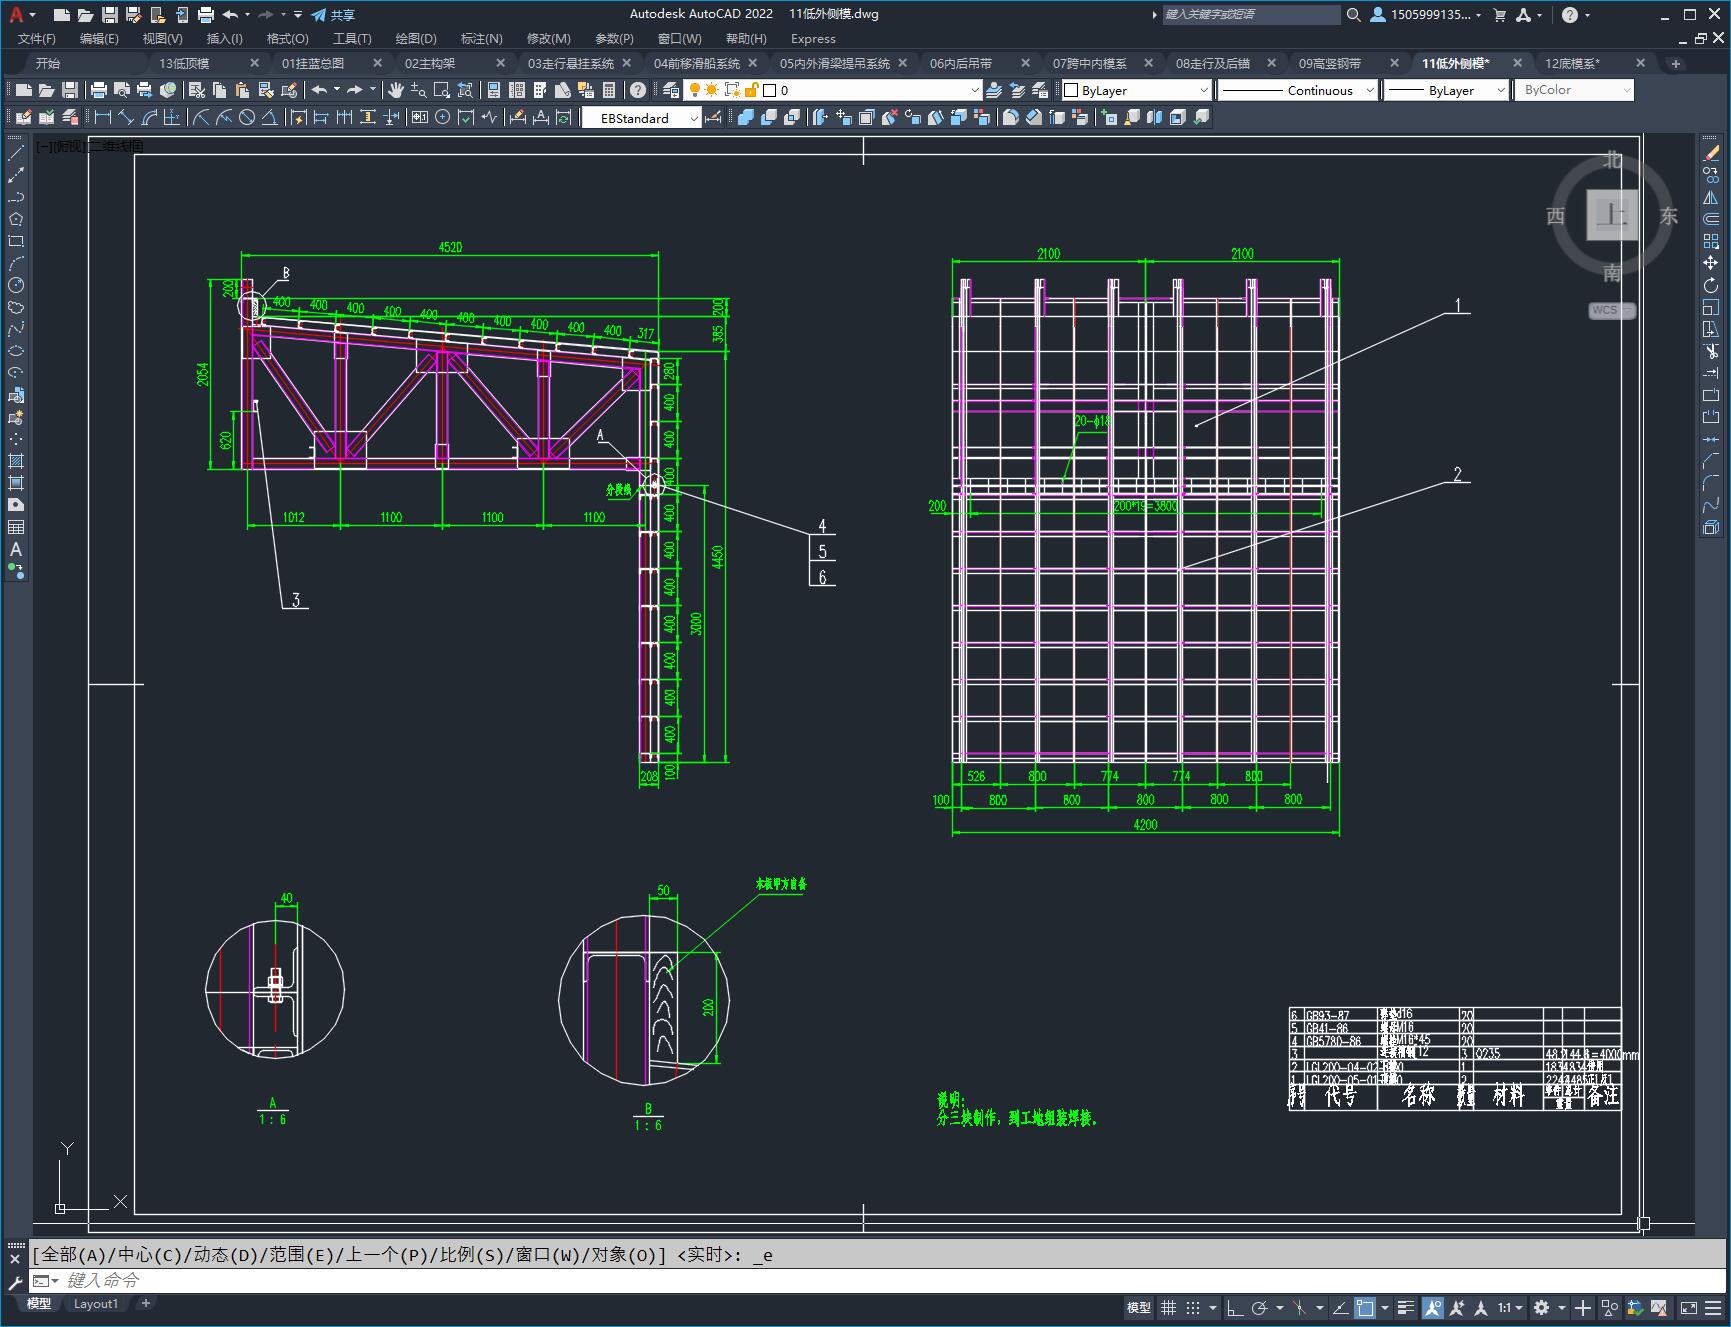Select the Polygon draw tool

tap(16, 219)
